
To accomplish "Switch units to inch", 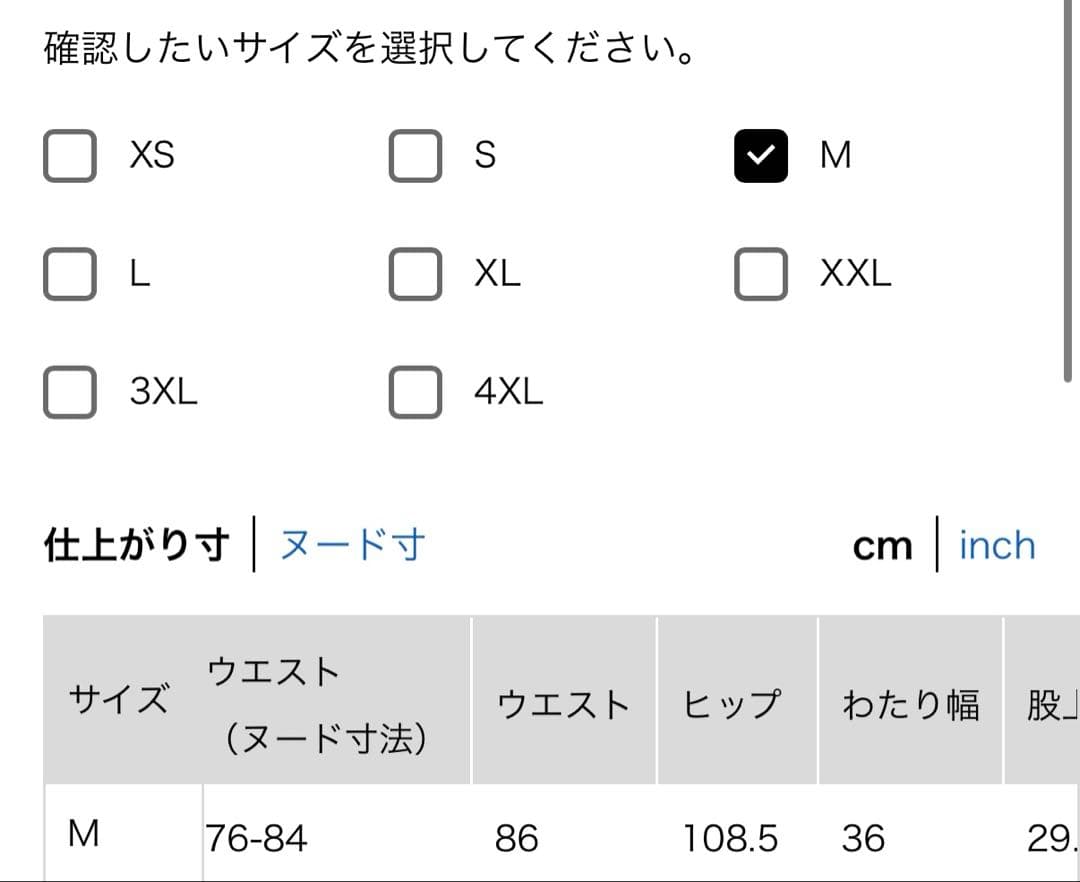I will (x=996, y=546).
